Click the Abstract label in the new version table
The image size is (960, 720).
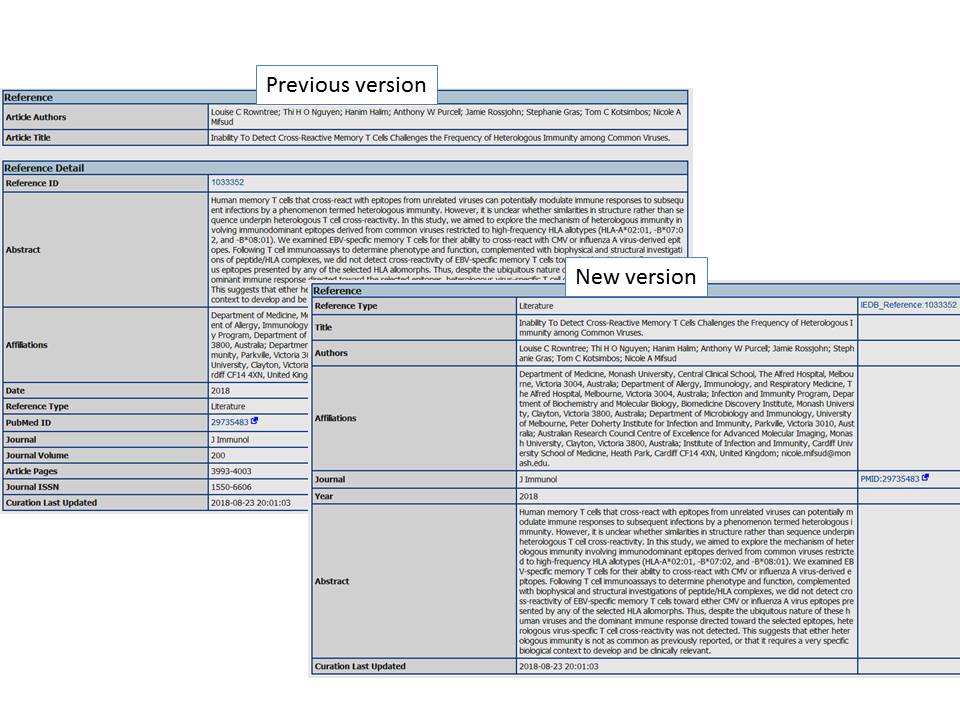click(332, 581)
